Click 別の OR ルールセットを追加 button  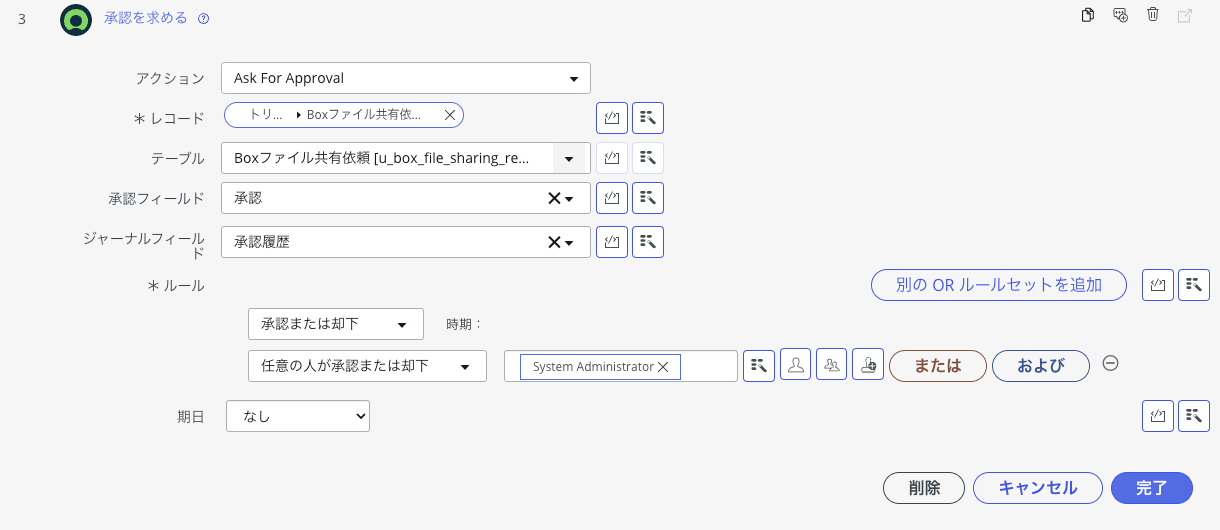coord(999,285)
